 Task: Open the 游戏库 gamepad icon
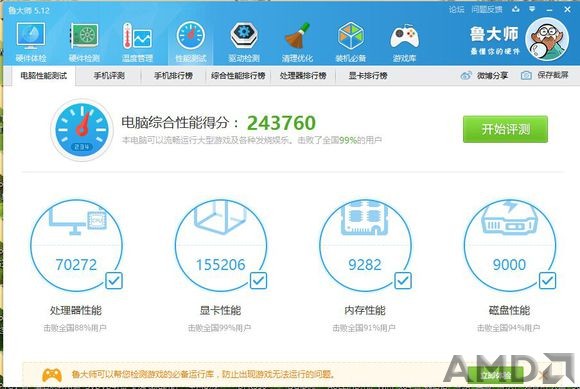pyautogui.click(x=404, y=41)
